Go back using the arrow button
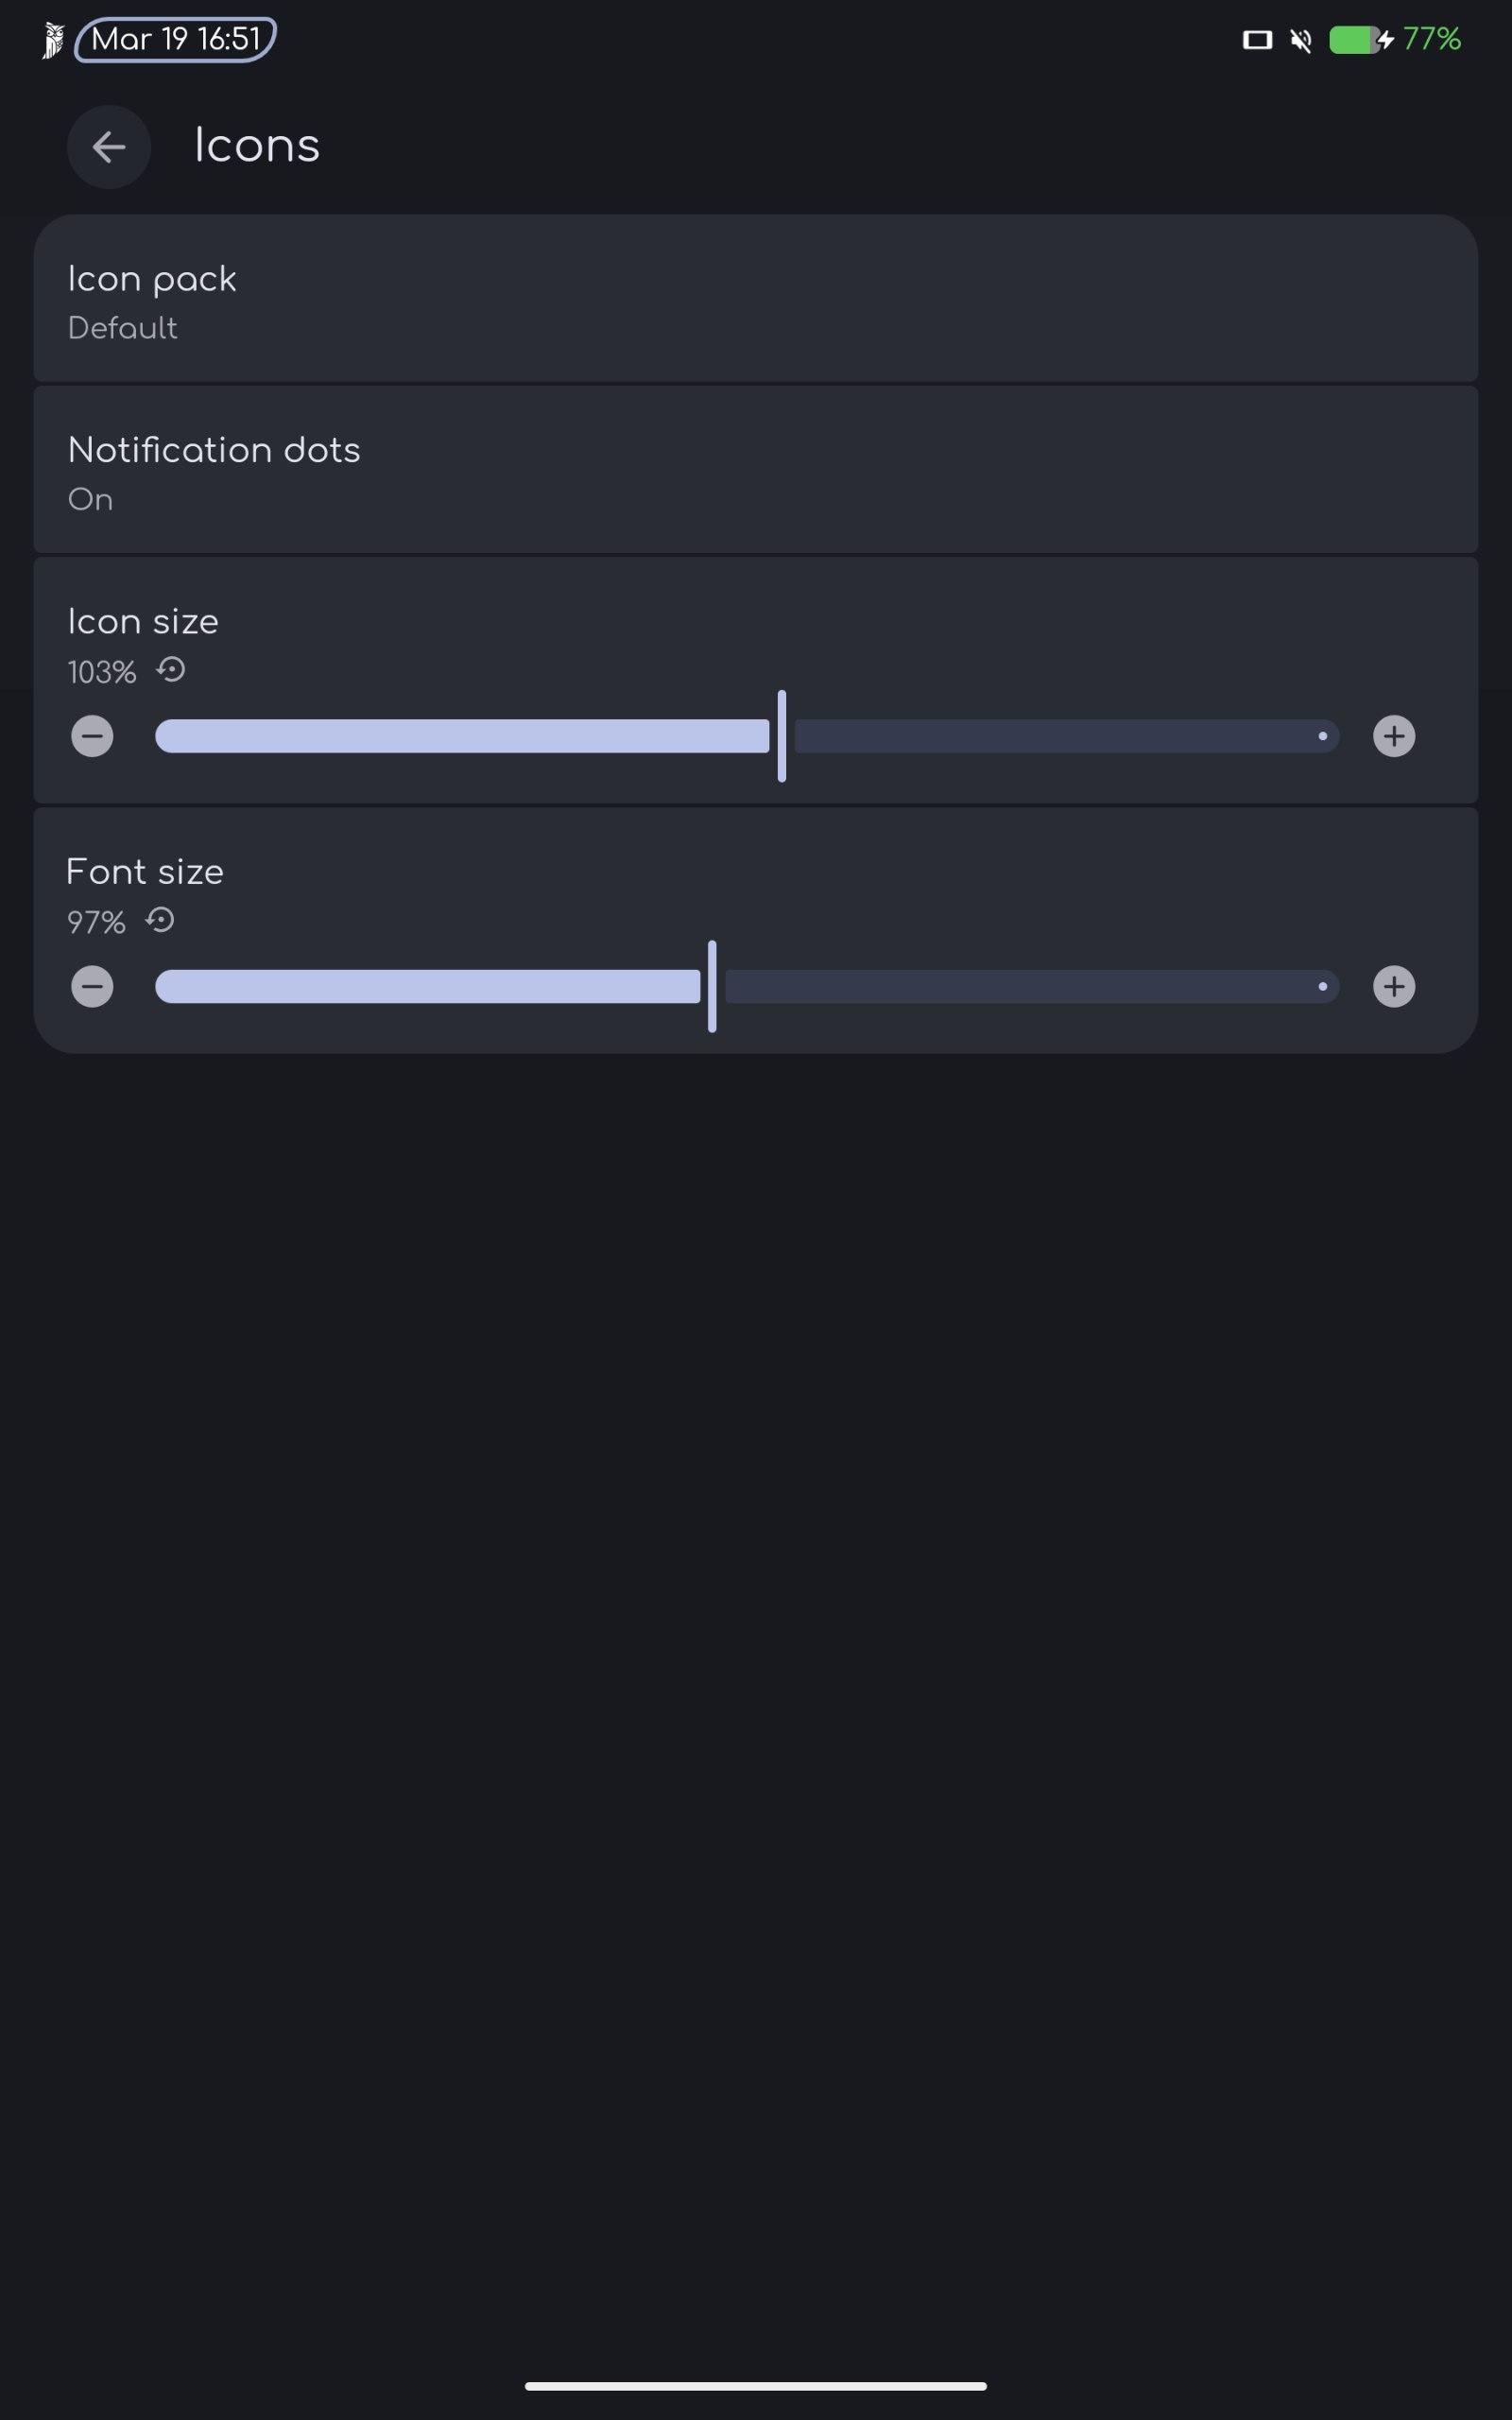Image resolution: width=1512 pixels, height=2420 pixels. point(109,147)
